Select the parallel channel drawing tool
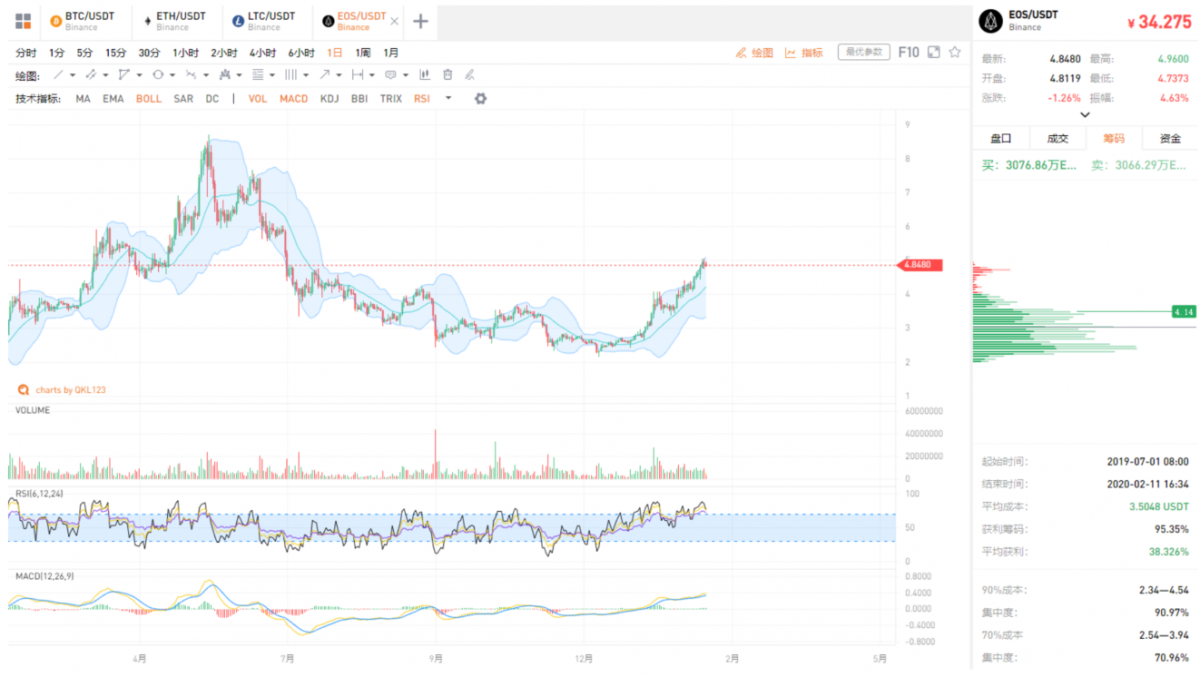The width and height of the screenshot is (1200, 677). pyautogui.click(x=90, y=74)
